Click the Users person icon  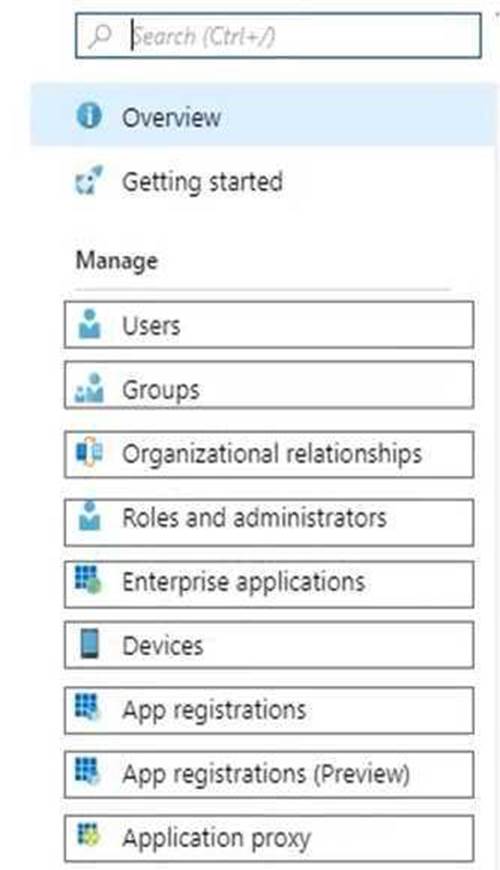(89, 325)
